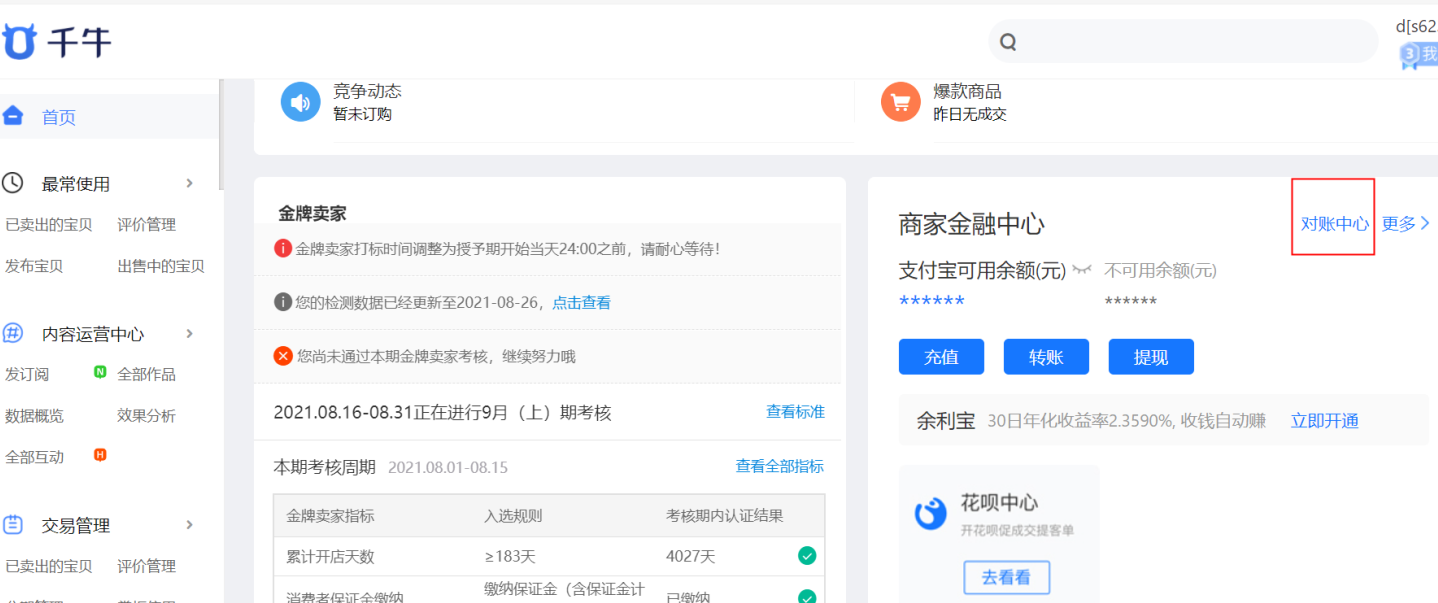Click the 竞争动态 speaker icon
This screenshot has width=1438, height=603.
point(300,102)
